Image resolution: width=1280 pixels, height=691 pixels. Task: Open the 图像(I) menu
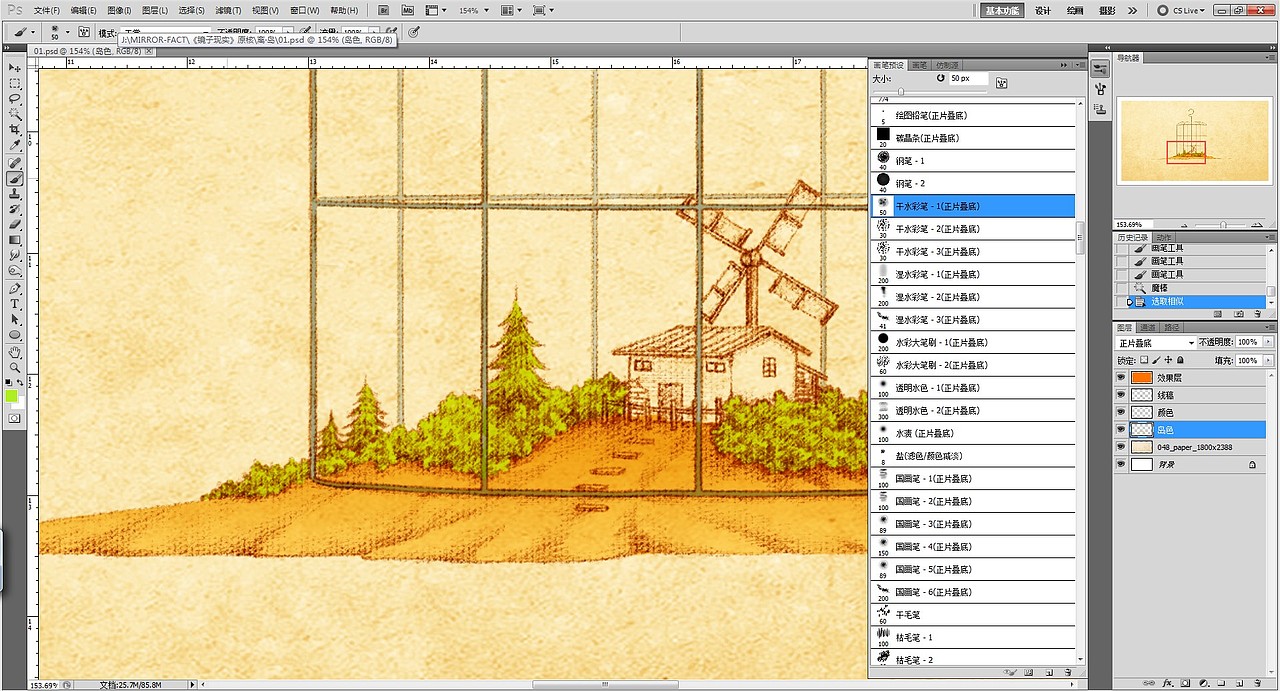tap(119, 10)
